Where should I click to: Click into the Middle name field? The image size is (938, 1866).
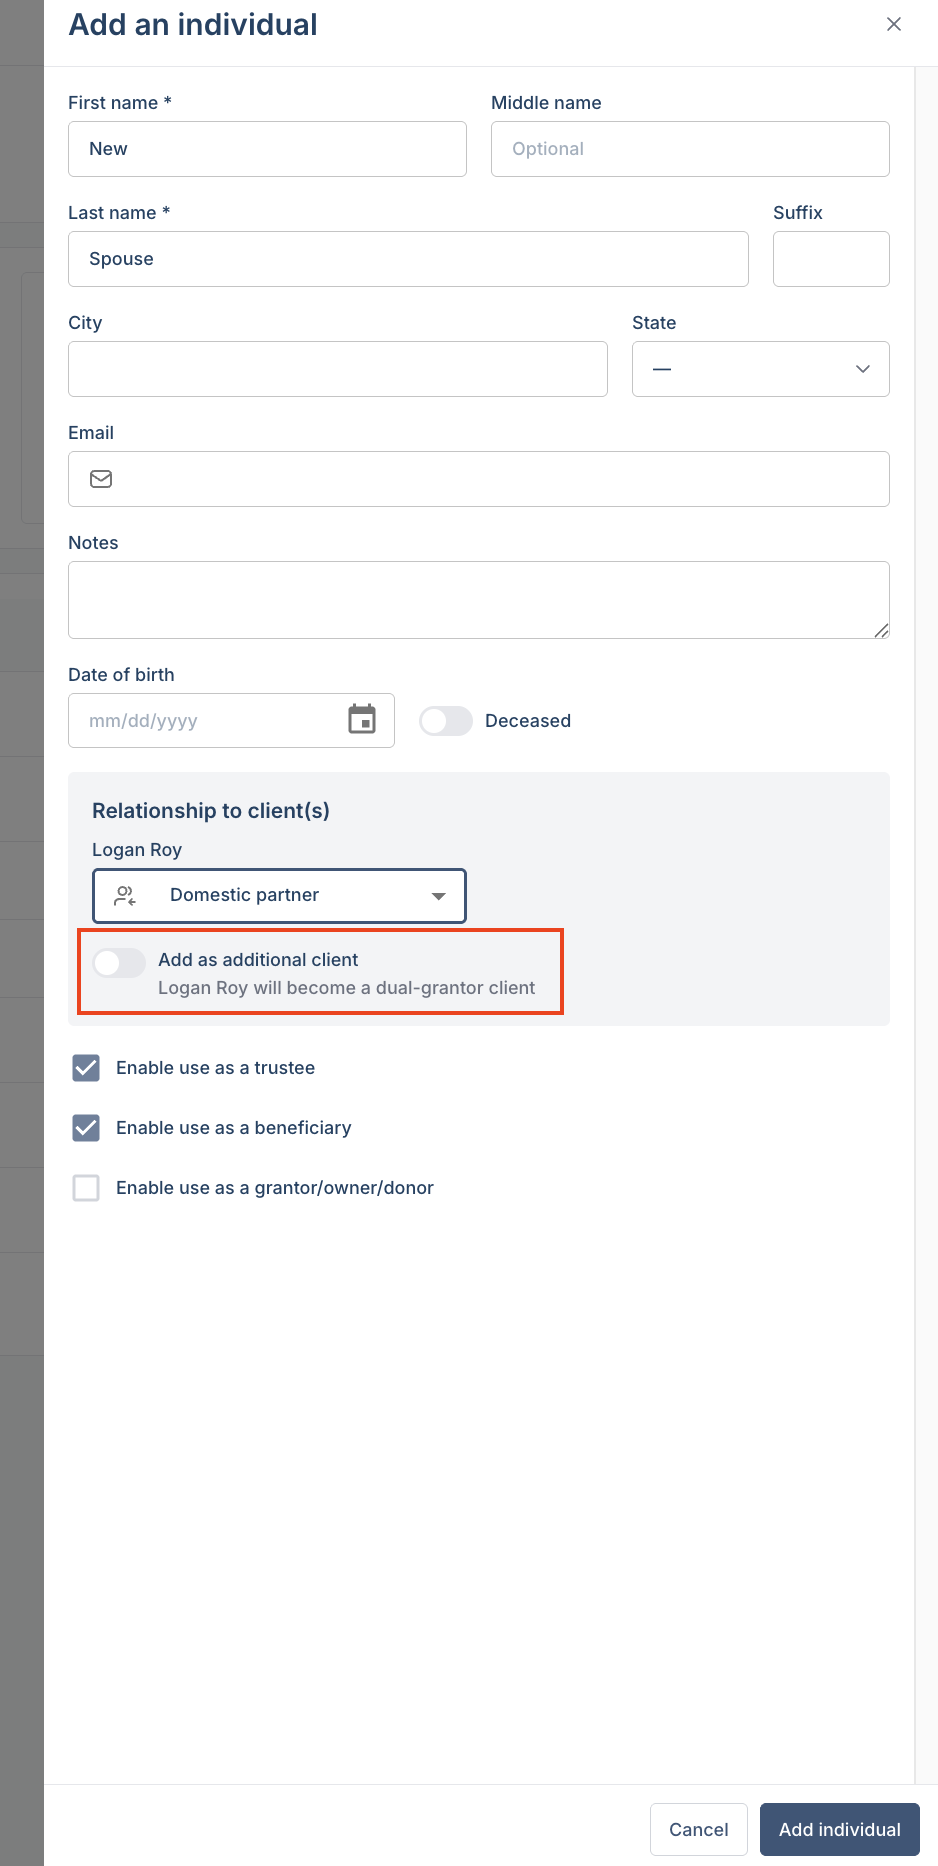pos(690,149)
